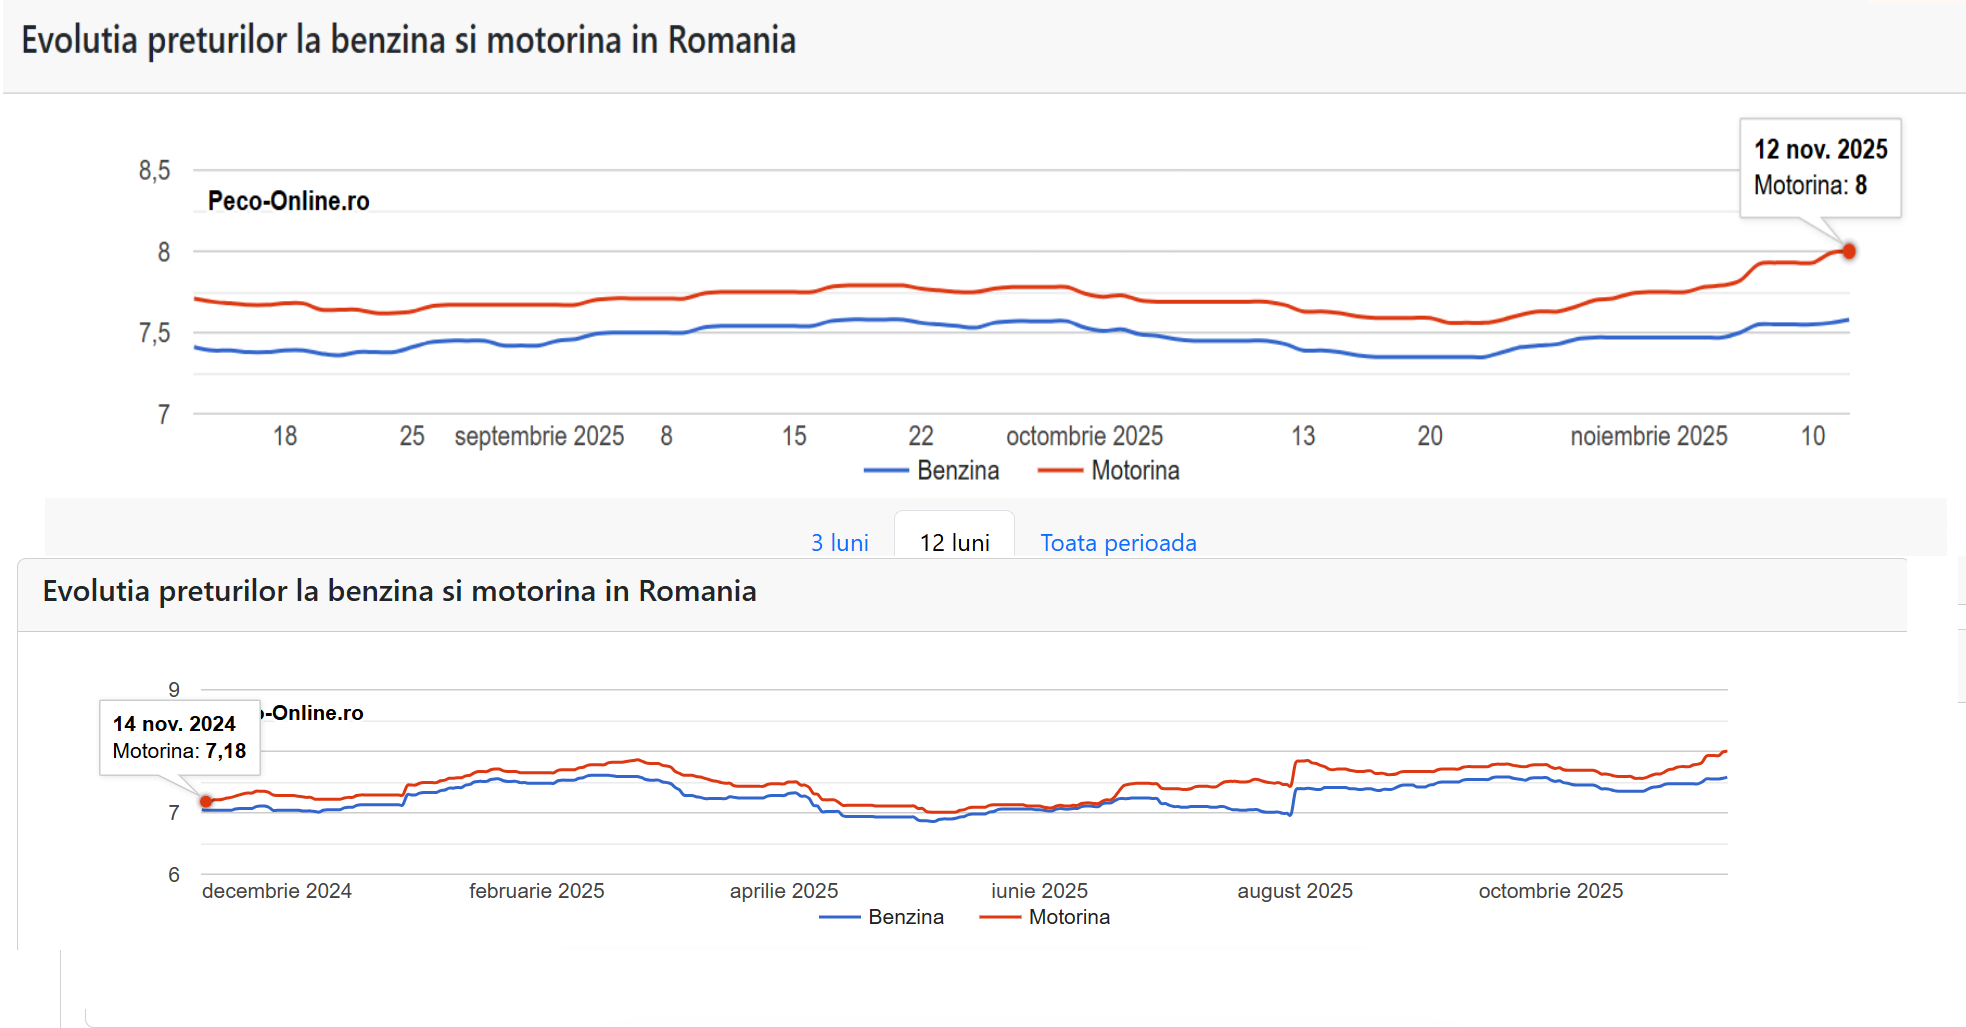
Task: Open the "Toata perioada" tab
Action: click(1118, 542)
